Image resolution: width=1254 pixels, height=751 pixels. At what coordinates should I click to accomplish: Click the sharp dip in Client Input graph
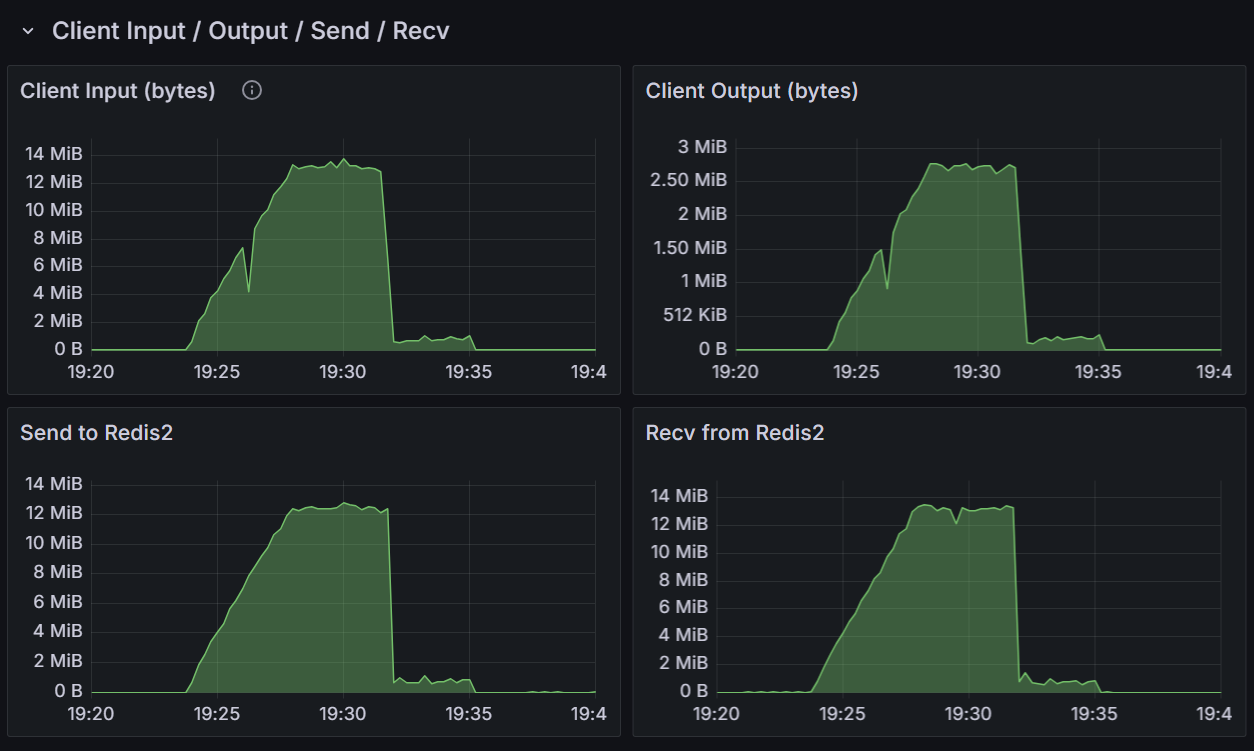point(248,290)
